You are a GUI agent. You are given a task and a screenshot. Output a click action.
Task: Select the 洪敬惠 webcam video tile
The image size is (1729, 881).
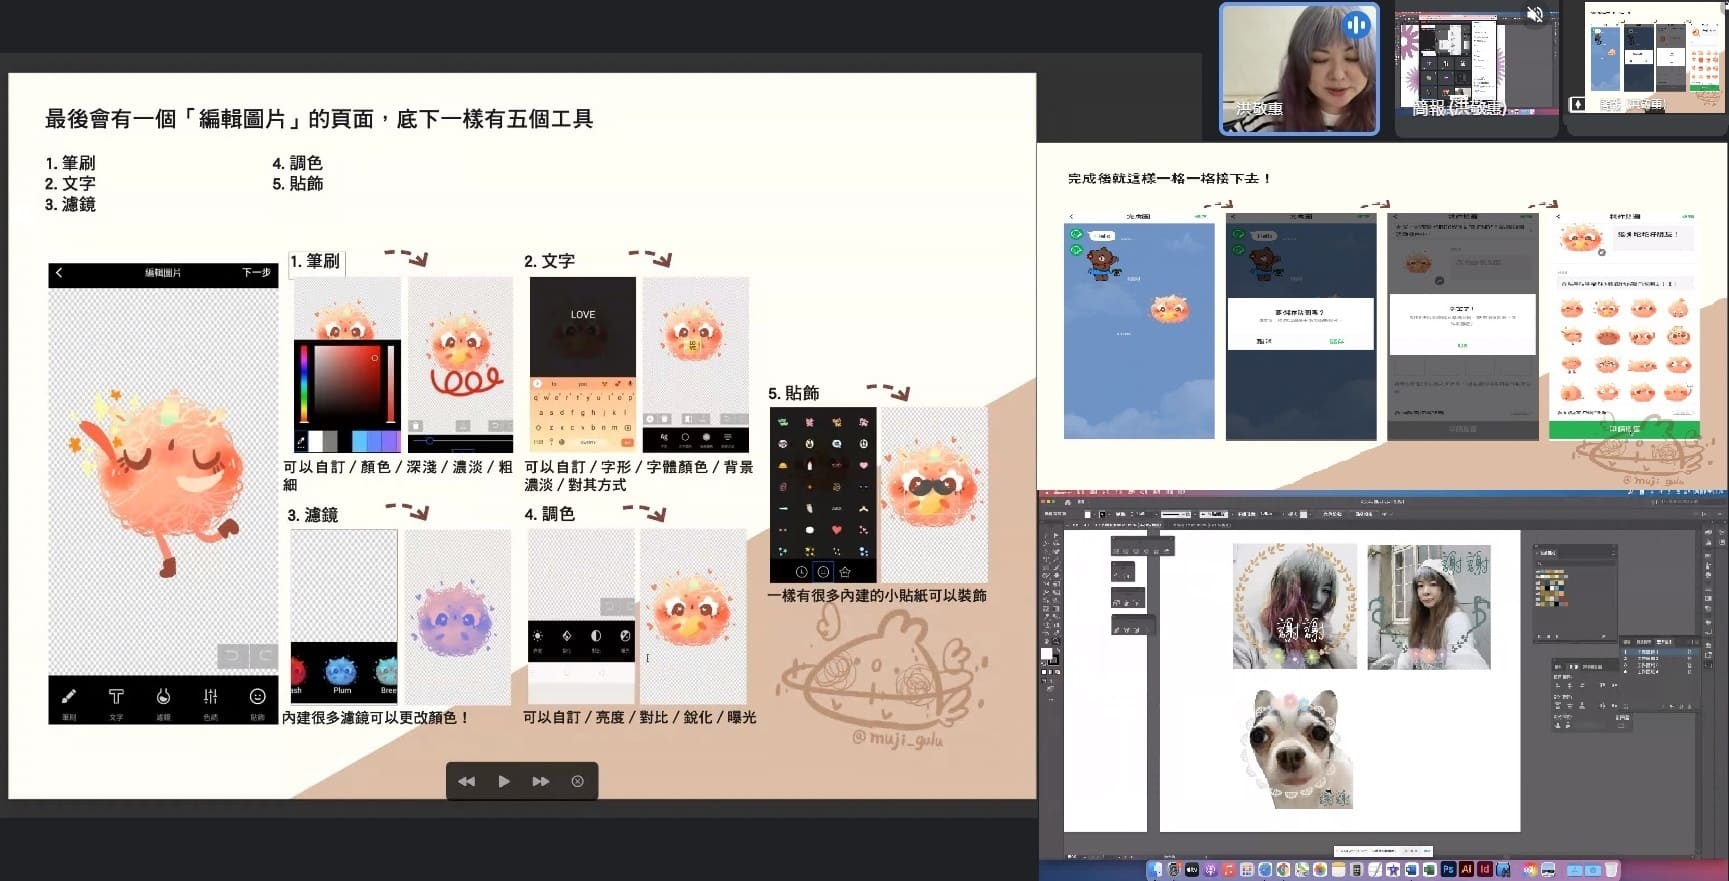pyautogui.click(x=1298, y=69)
